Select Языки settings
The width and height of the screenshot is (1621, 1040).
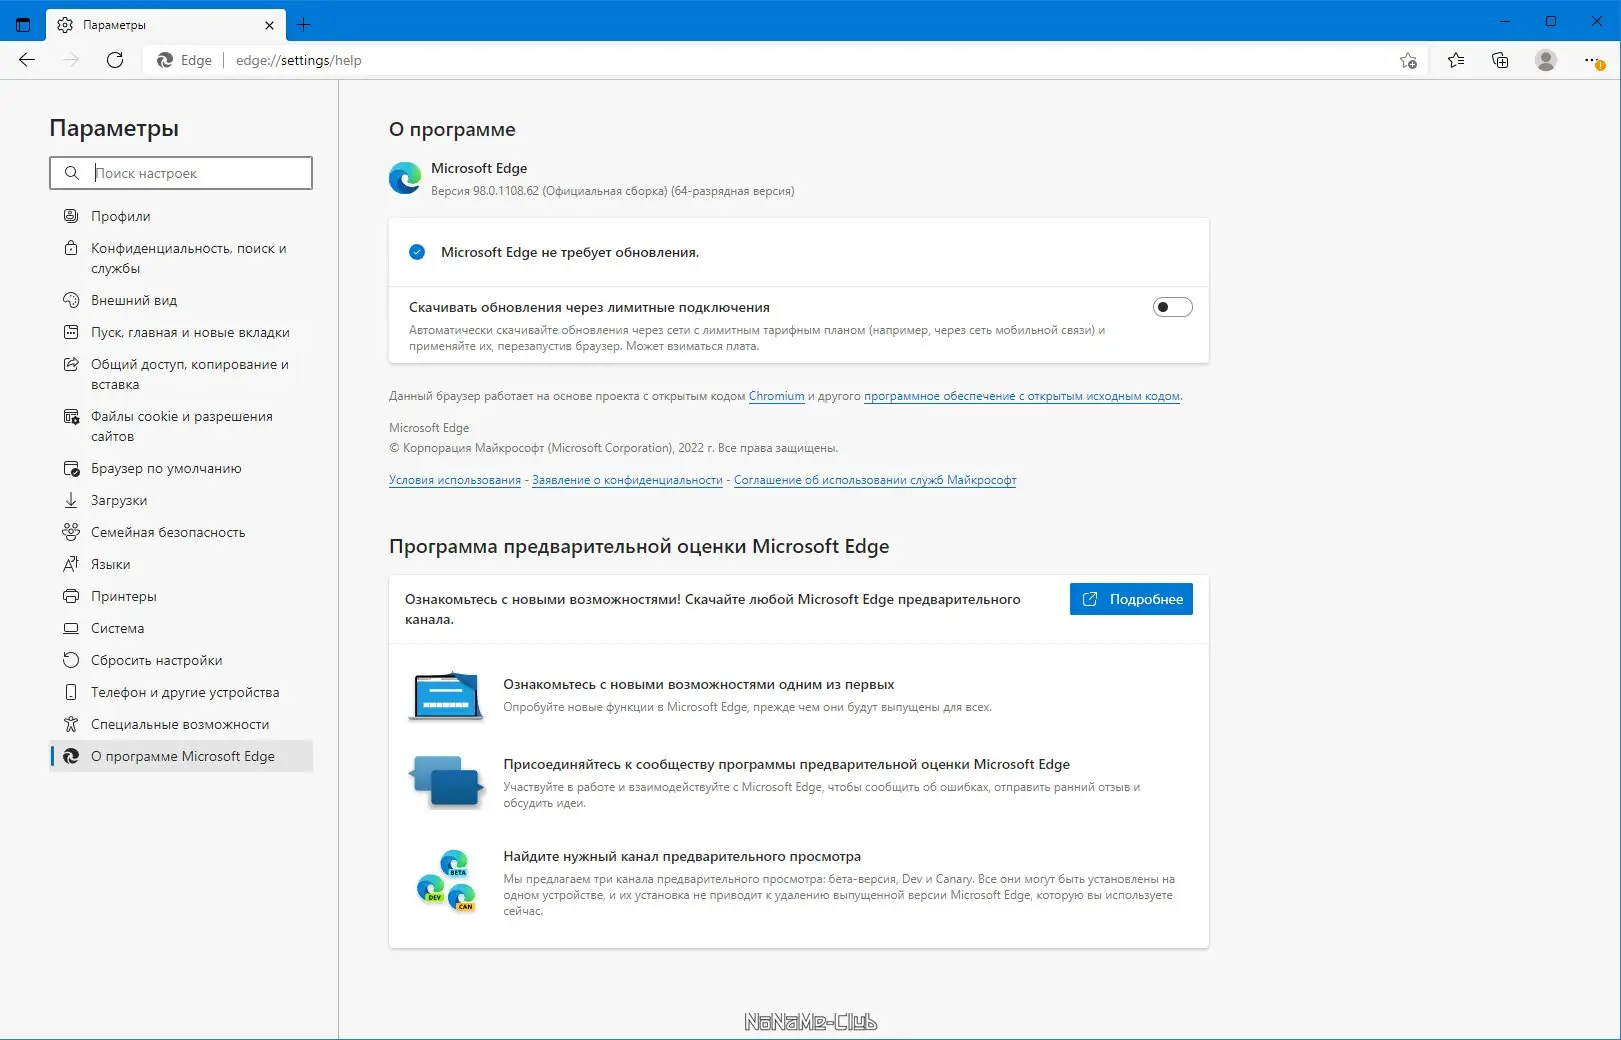(x=181, y=564)
